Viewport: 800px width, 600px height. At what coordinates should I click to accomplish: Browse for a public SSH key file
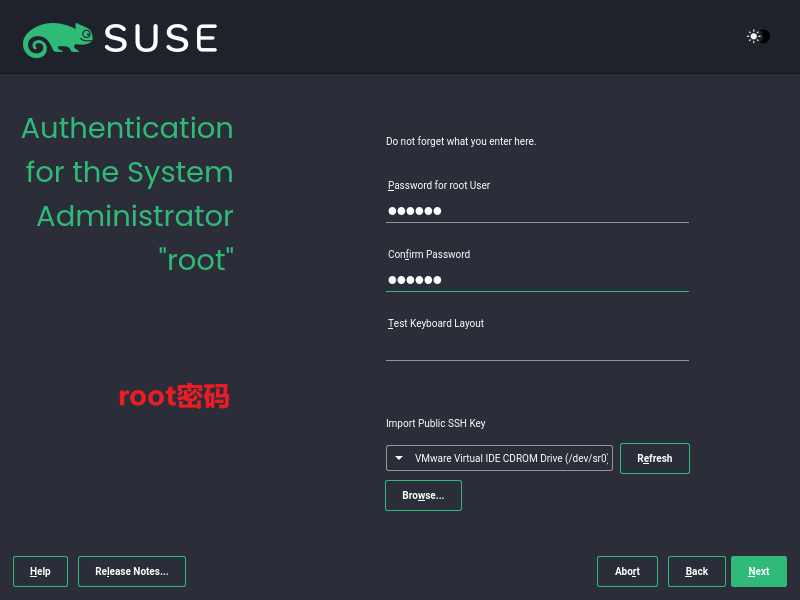click(x=423, y=495)
